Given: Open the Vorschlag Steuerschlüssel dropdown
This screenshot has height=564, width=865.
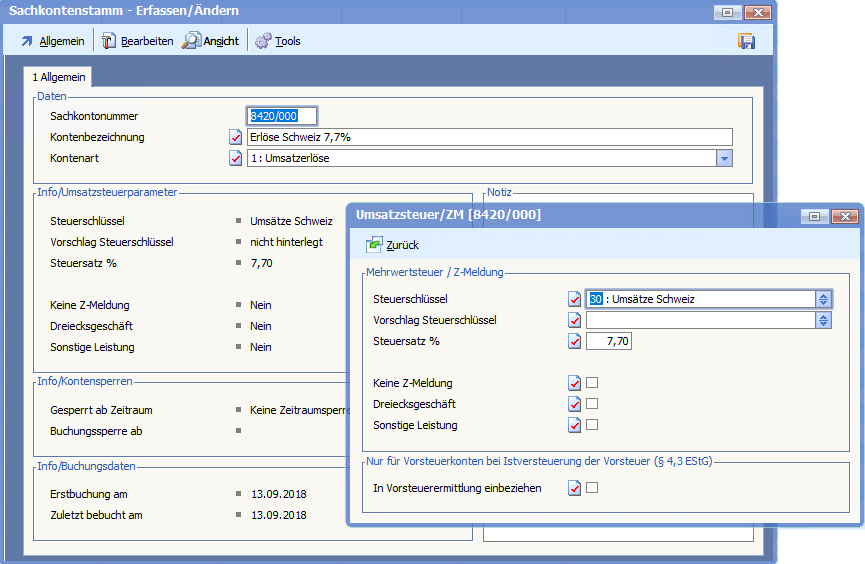Looking at the screenshot, I should pos(824,320).
